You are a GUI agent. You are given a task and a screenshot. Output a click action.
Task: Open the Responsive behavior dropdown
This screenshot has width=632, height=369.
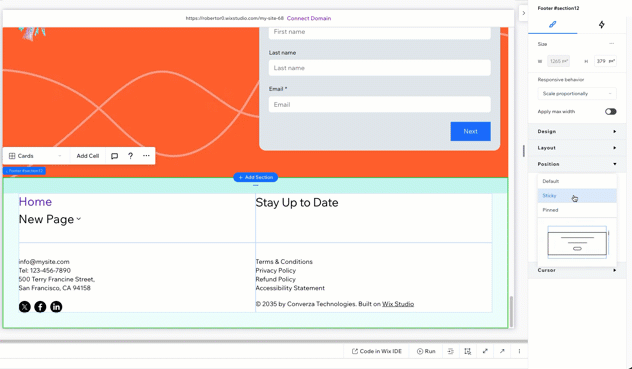coord(577,94)
